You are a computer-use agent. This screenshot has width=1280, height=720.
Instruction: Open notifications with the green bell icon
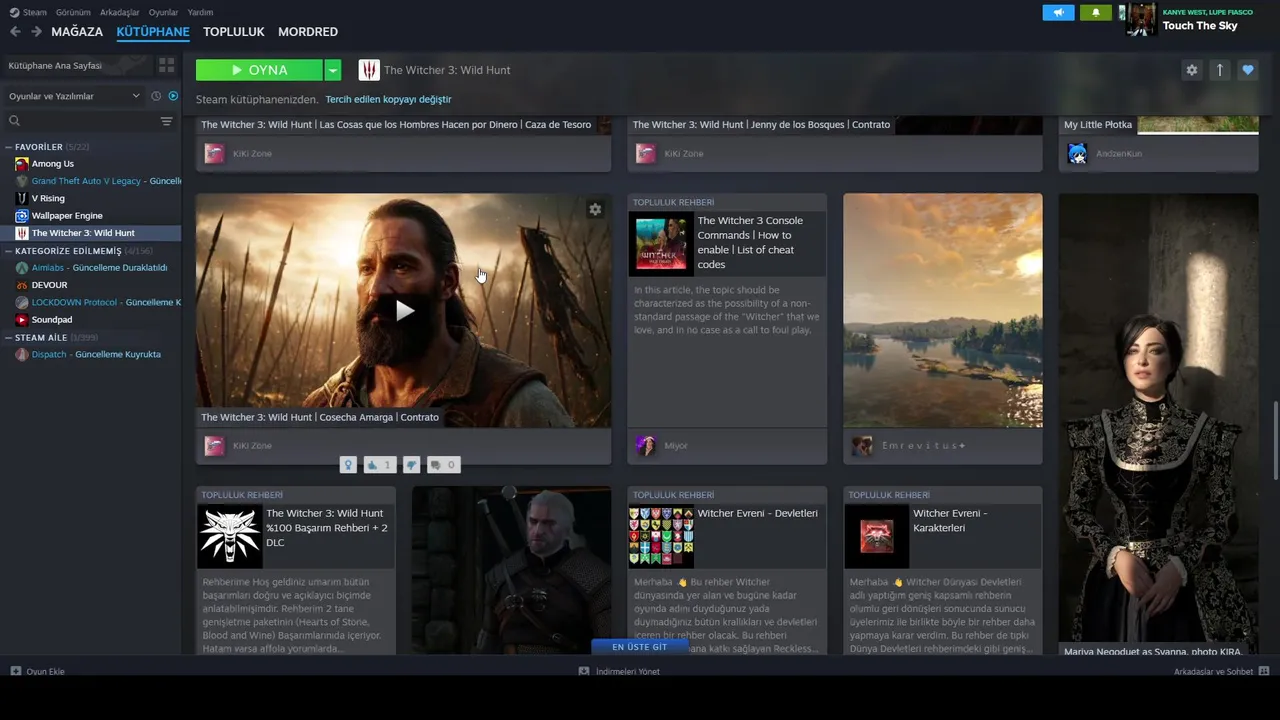tap(1096, 13)
